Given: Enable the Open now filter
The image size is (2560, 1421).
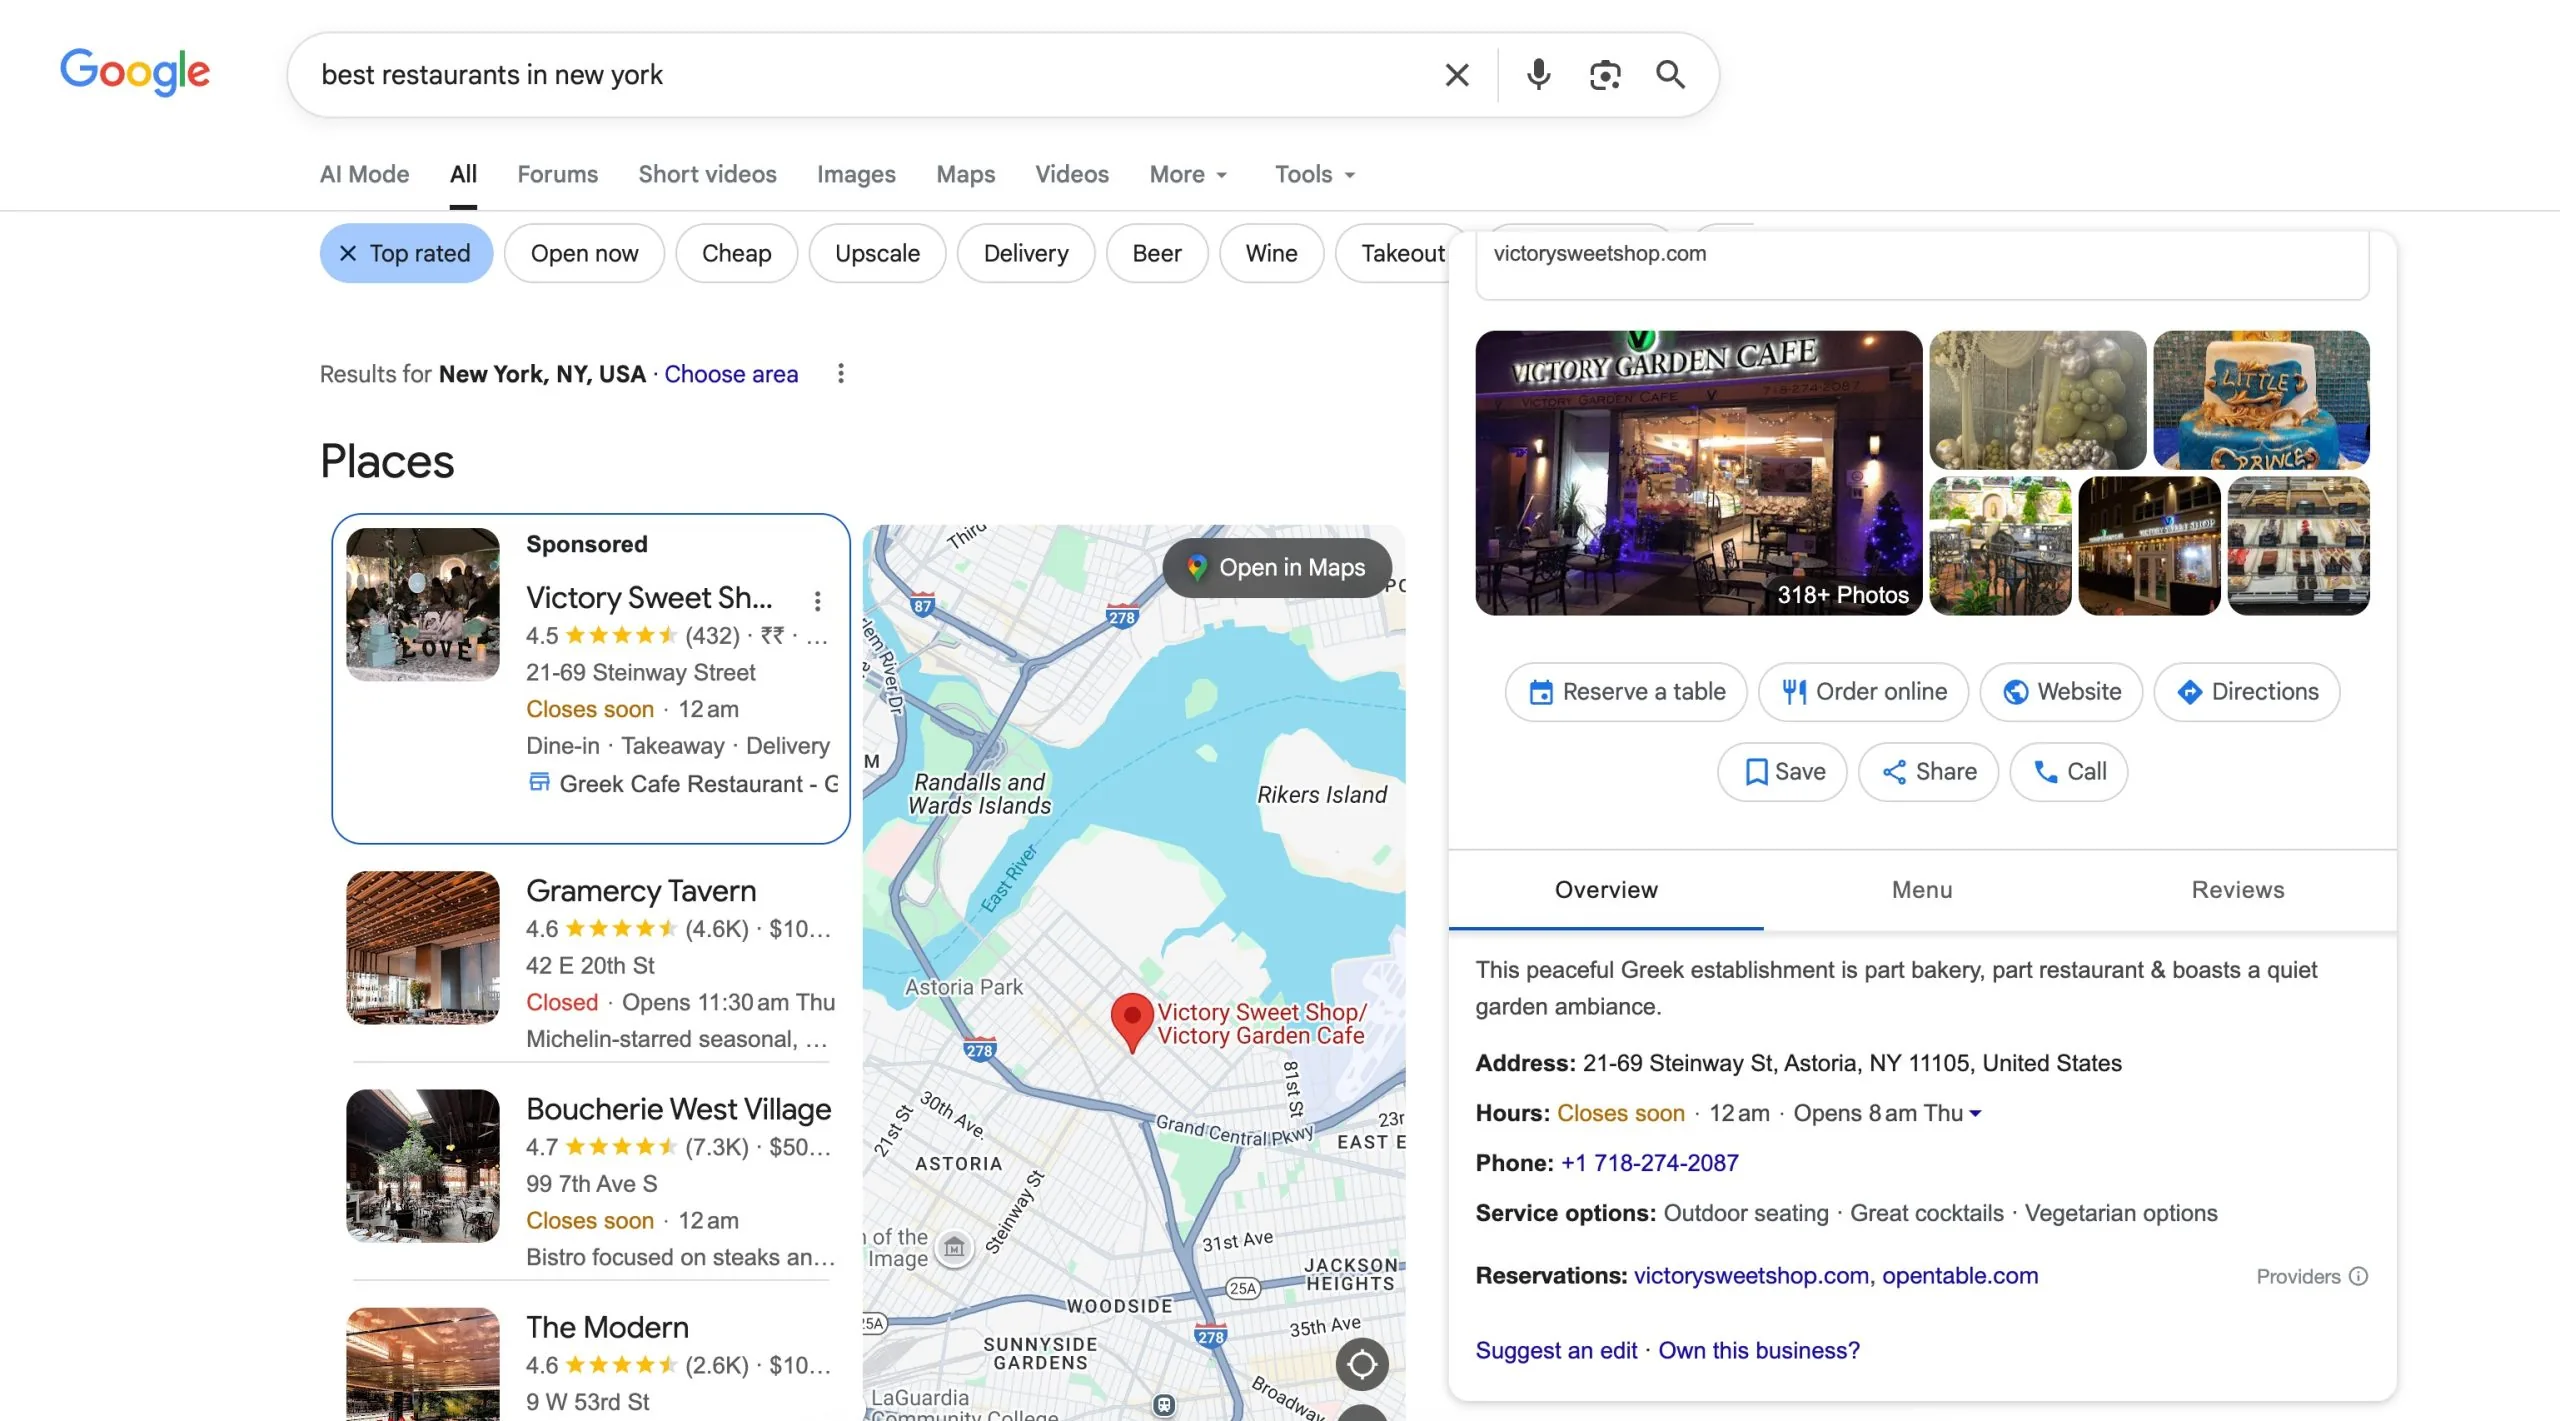Looking at the screenshot, I should (x=584, y=253).
